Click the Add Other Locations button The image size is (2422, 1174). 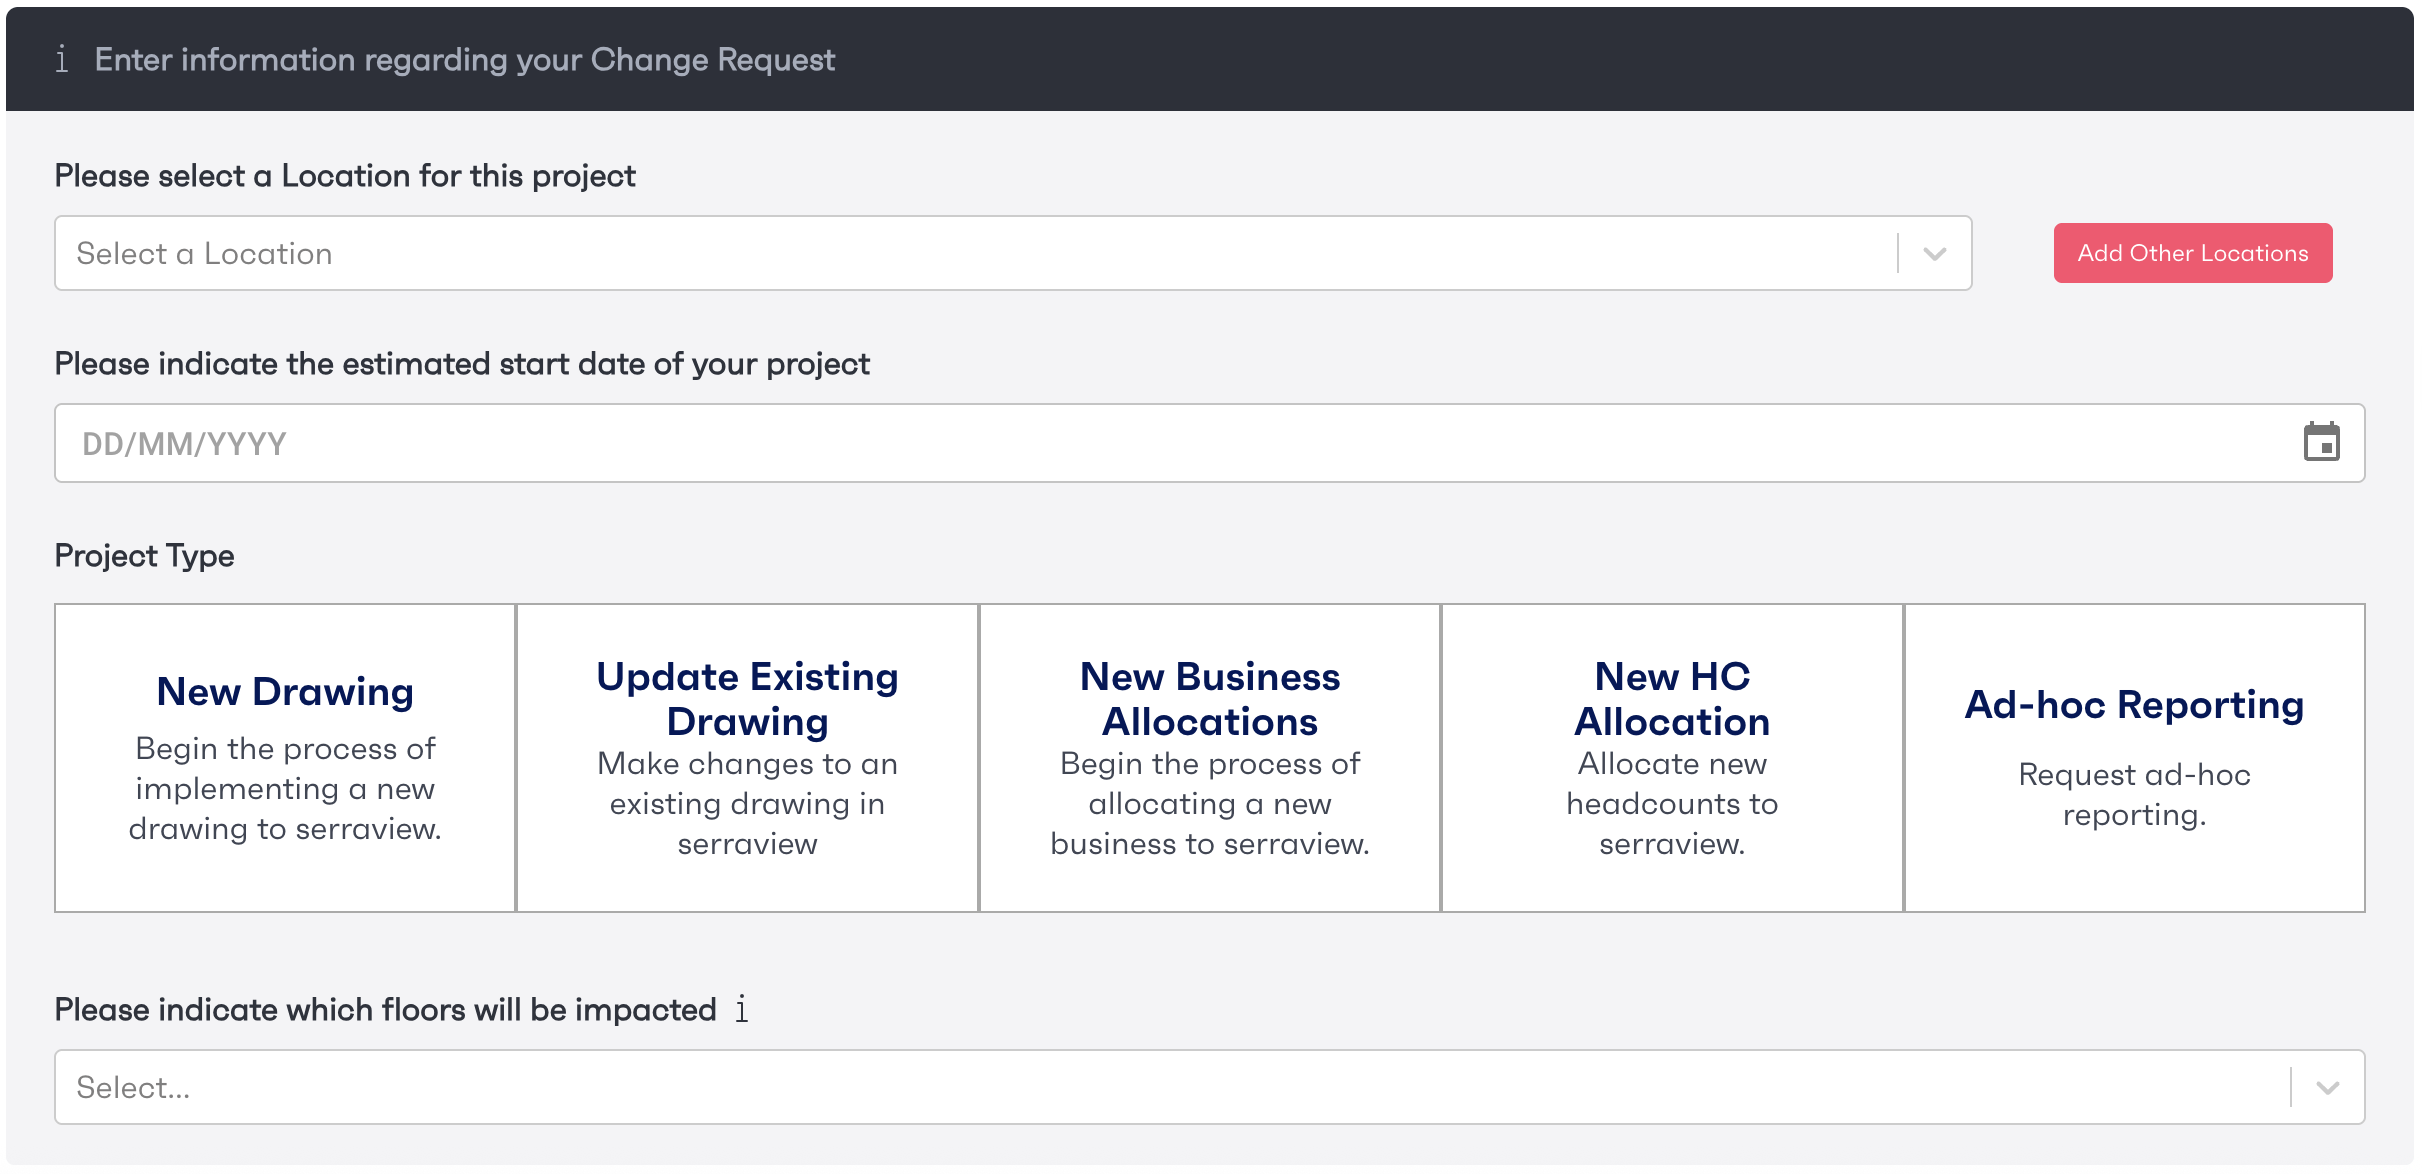click(x=2192, y=254)
